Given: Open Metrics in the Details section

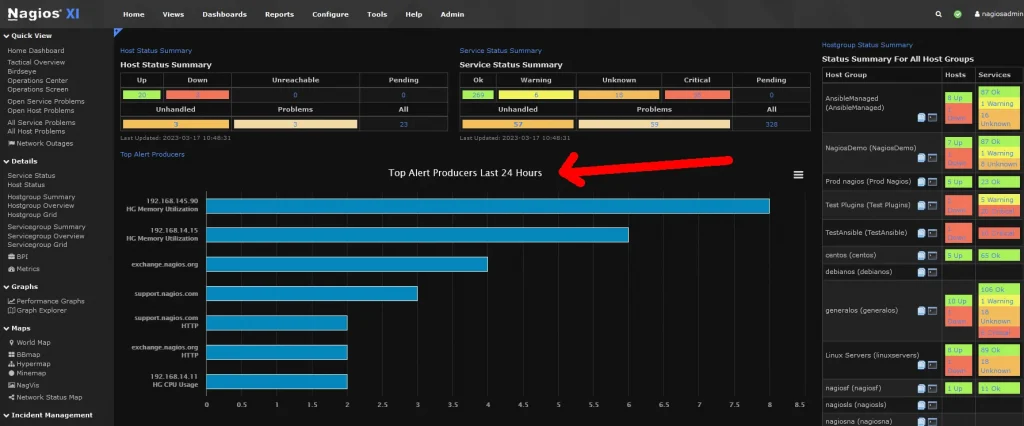Looking at the screenshot, I should (24, 269).
